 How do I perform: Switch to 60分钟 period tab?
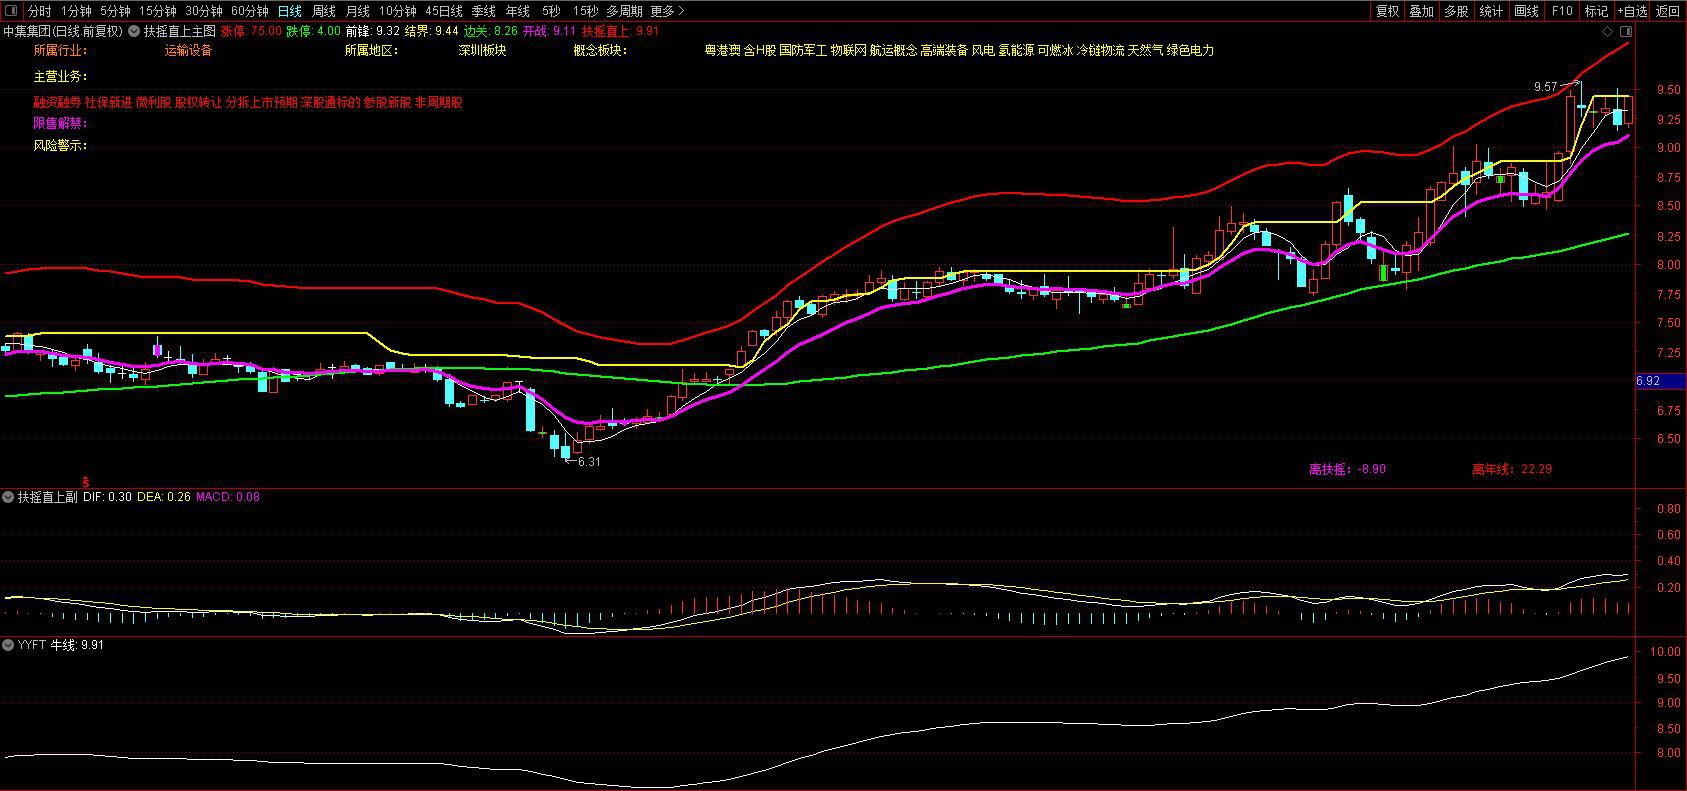pos(249,11)
